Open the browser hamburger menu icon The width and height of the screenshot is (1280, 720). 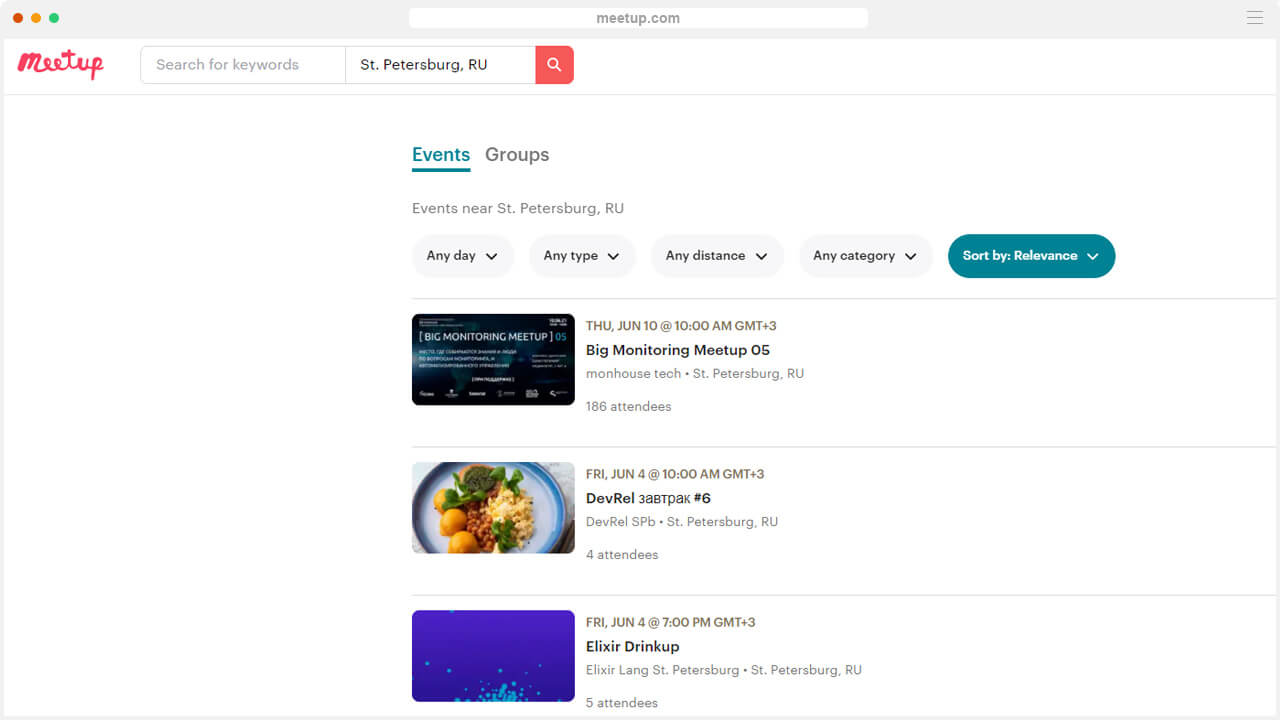tap(1254, 18)
